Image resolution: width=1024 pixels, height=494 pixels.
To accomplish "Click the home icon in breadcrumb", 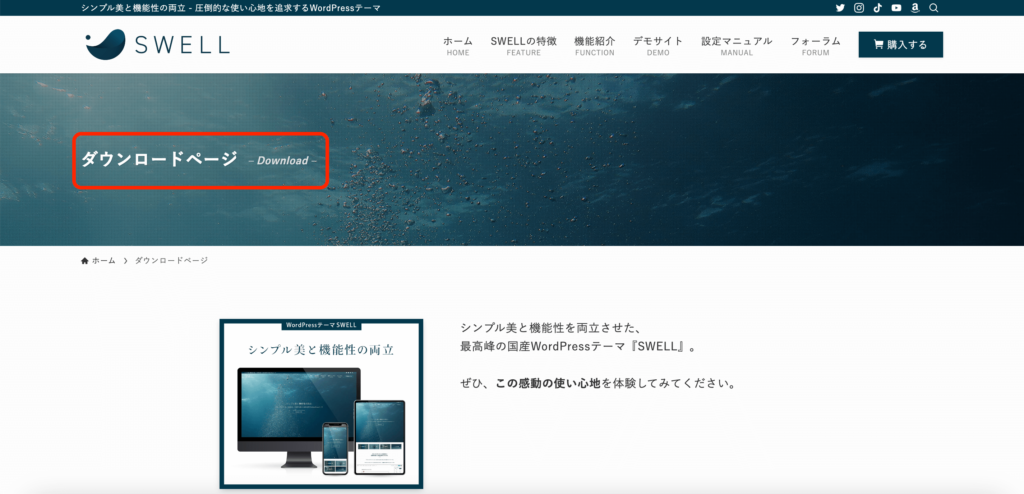I will tap(85, 261).
